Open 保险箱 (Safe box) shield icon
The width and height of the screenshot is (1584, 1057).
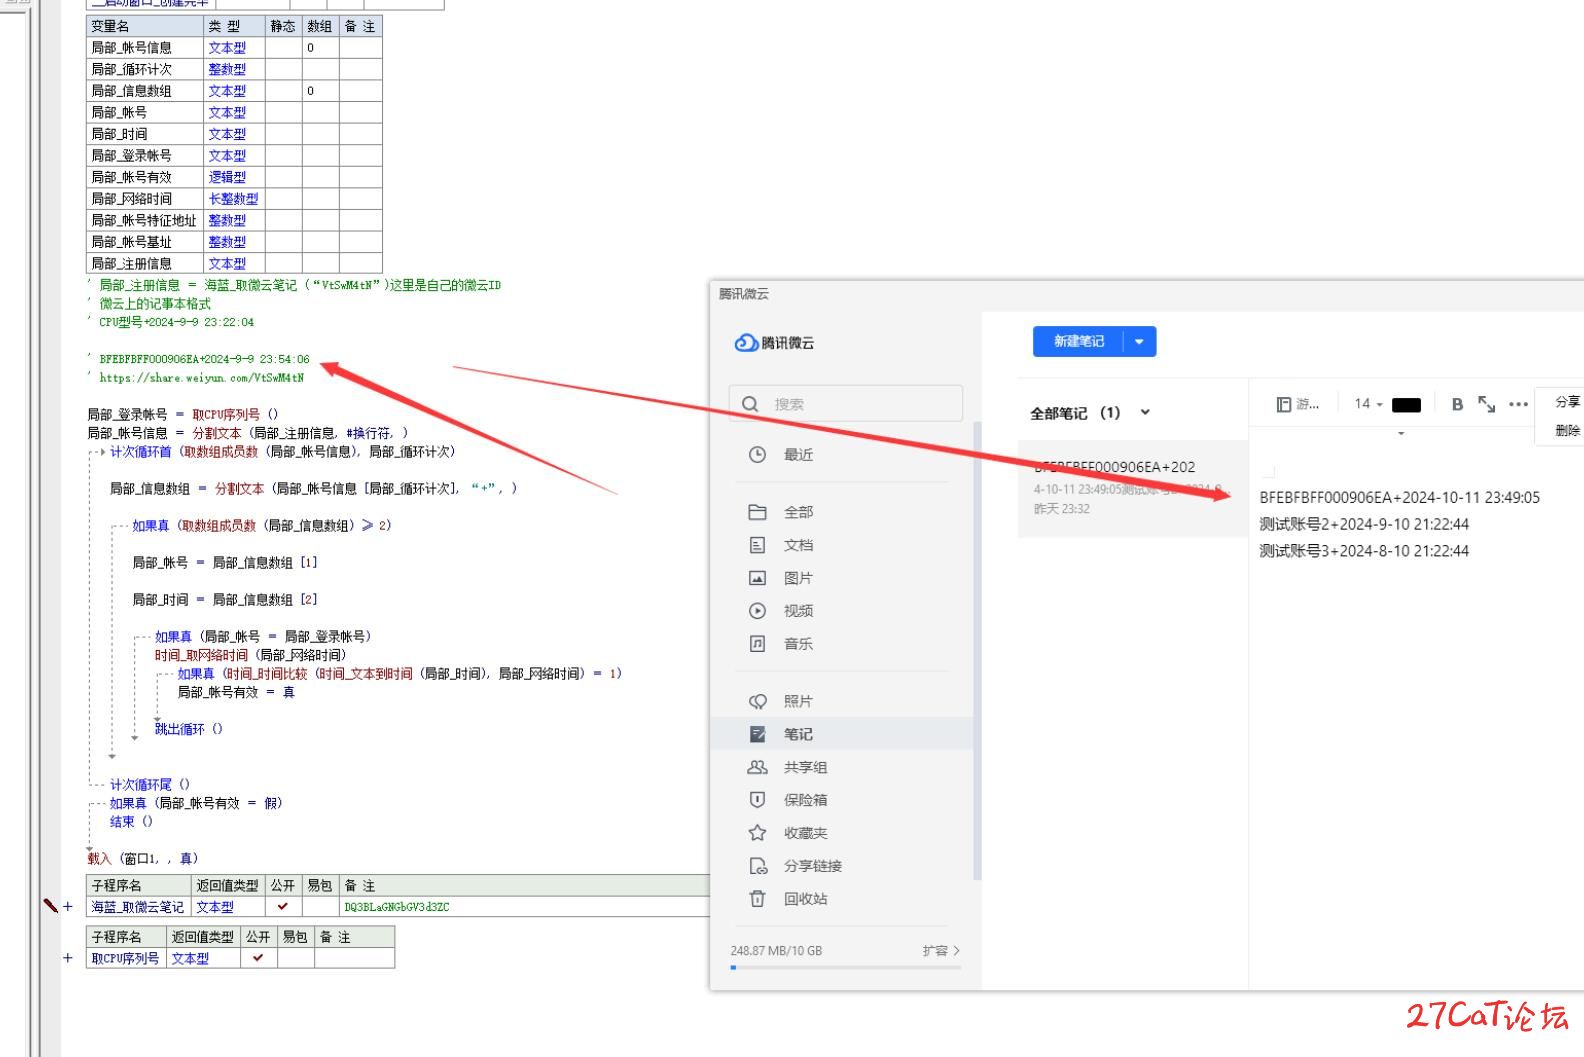[757, 800]
